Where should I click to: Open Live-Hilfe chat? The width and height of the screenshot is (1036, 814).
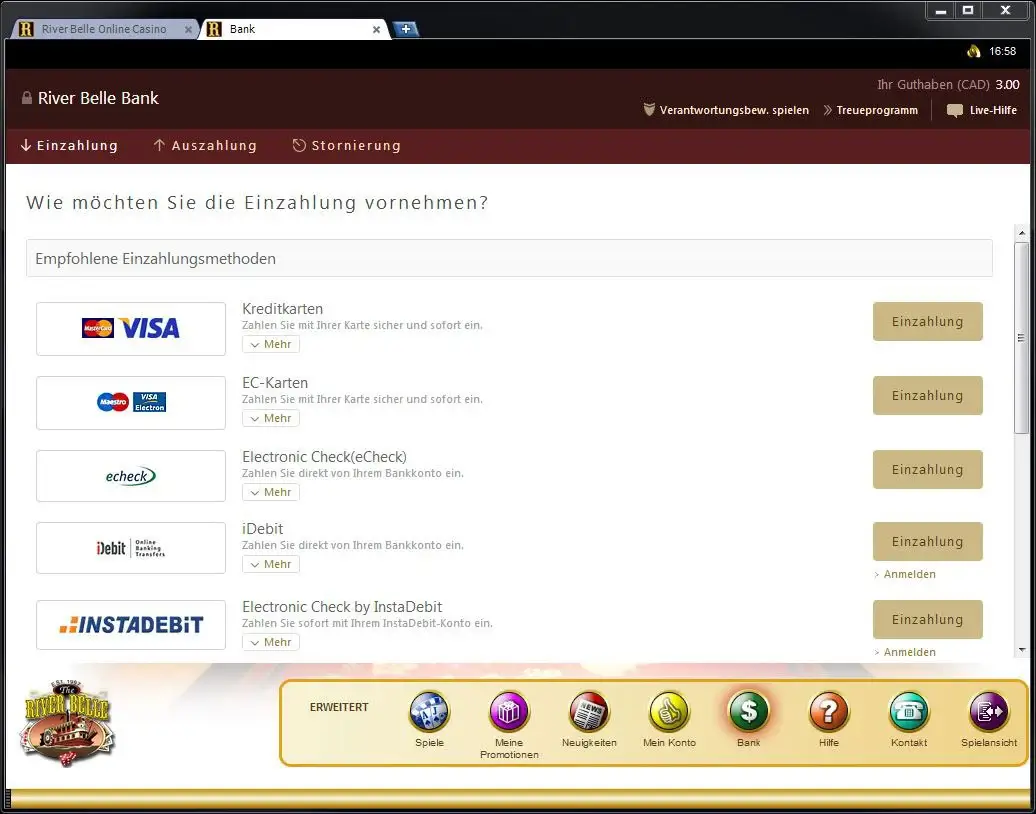pyautogui.click(x=982, y=110)
